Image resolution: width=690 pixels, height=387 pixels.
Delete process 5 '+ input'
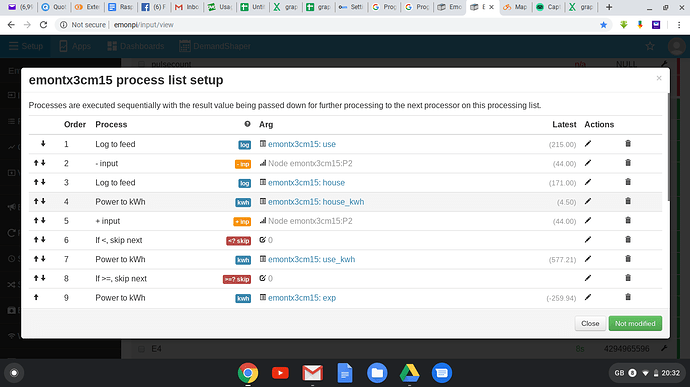(x=628, y=220)
